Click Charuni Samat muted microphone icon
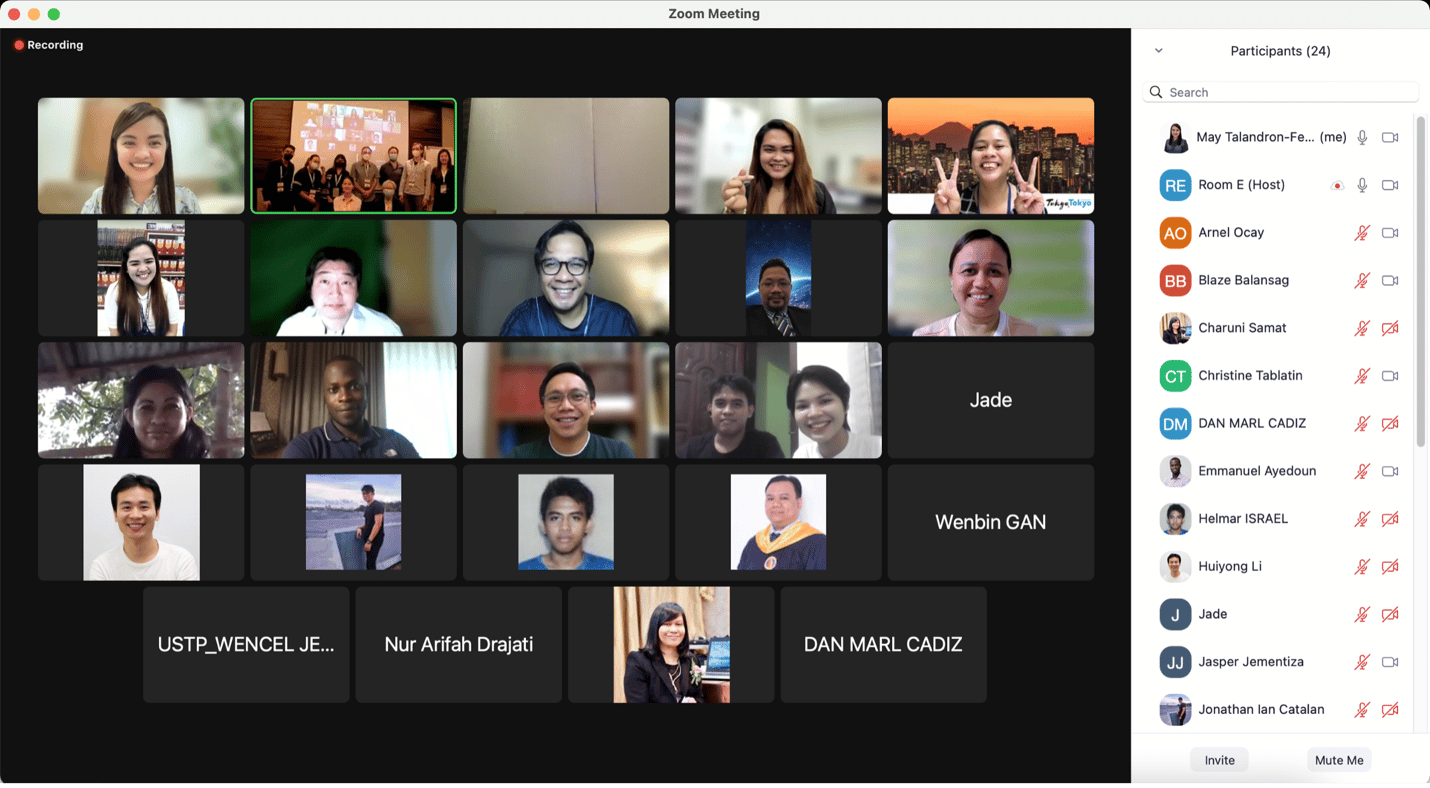The height and width of the screenshot is (788, 1430). [1362, 328]
